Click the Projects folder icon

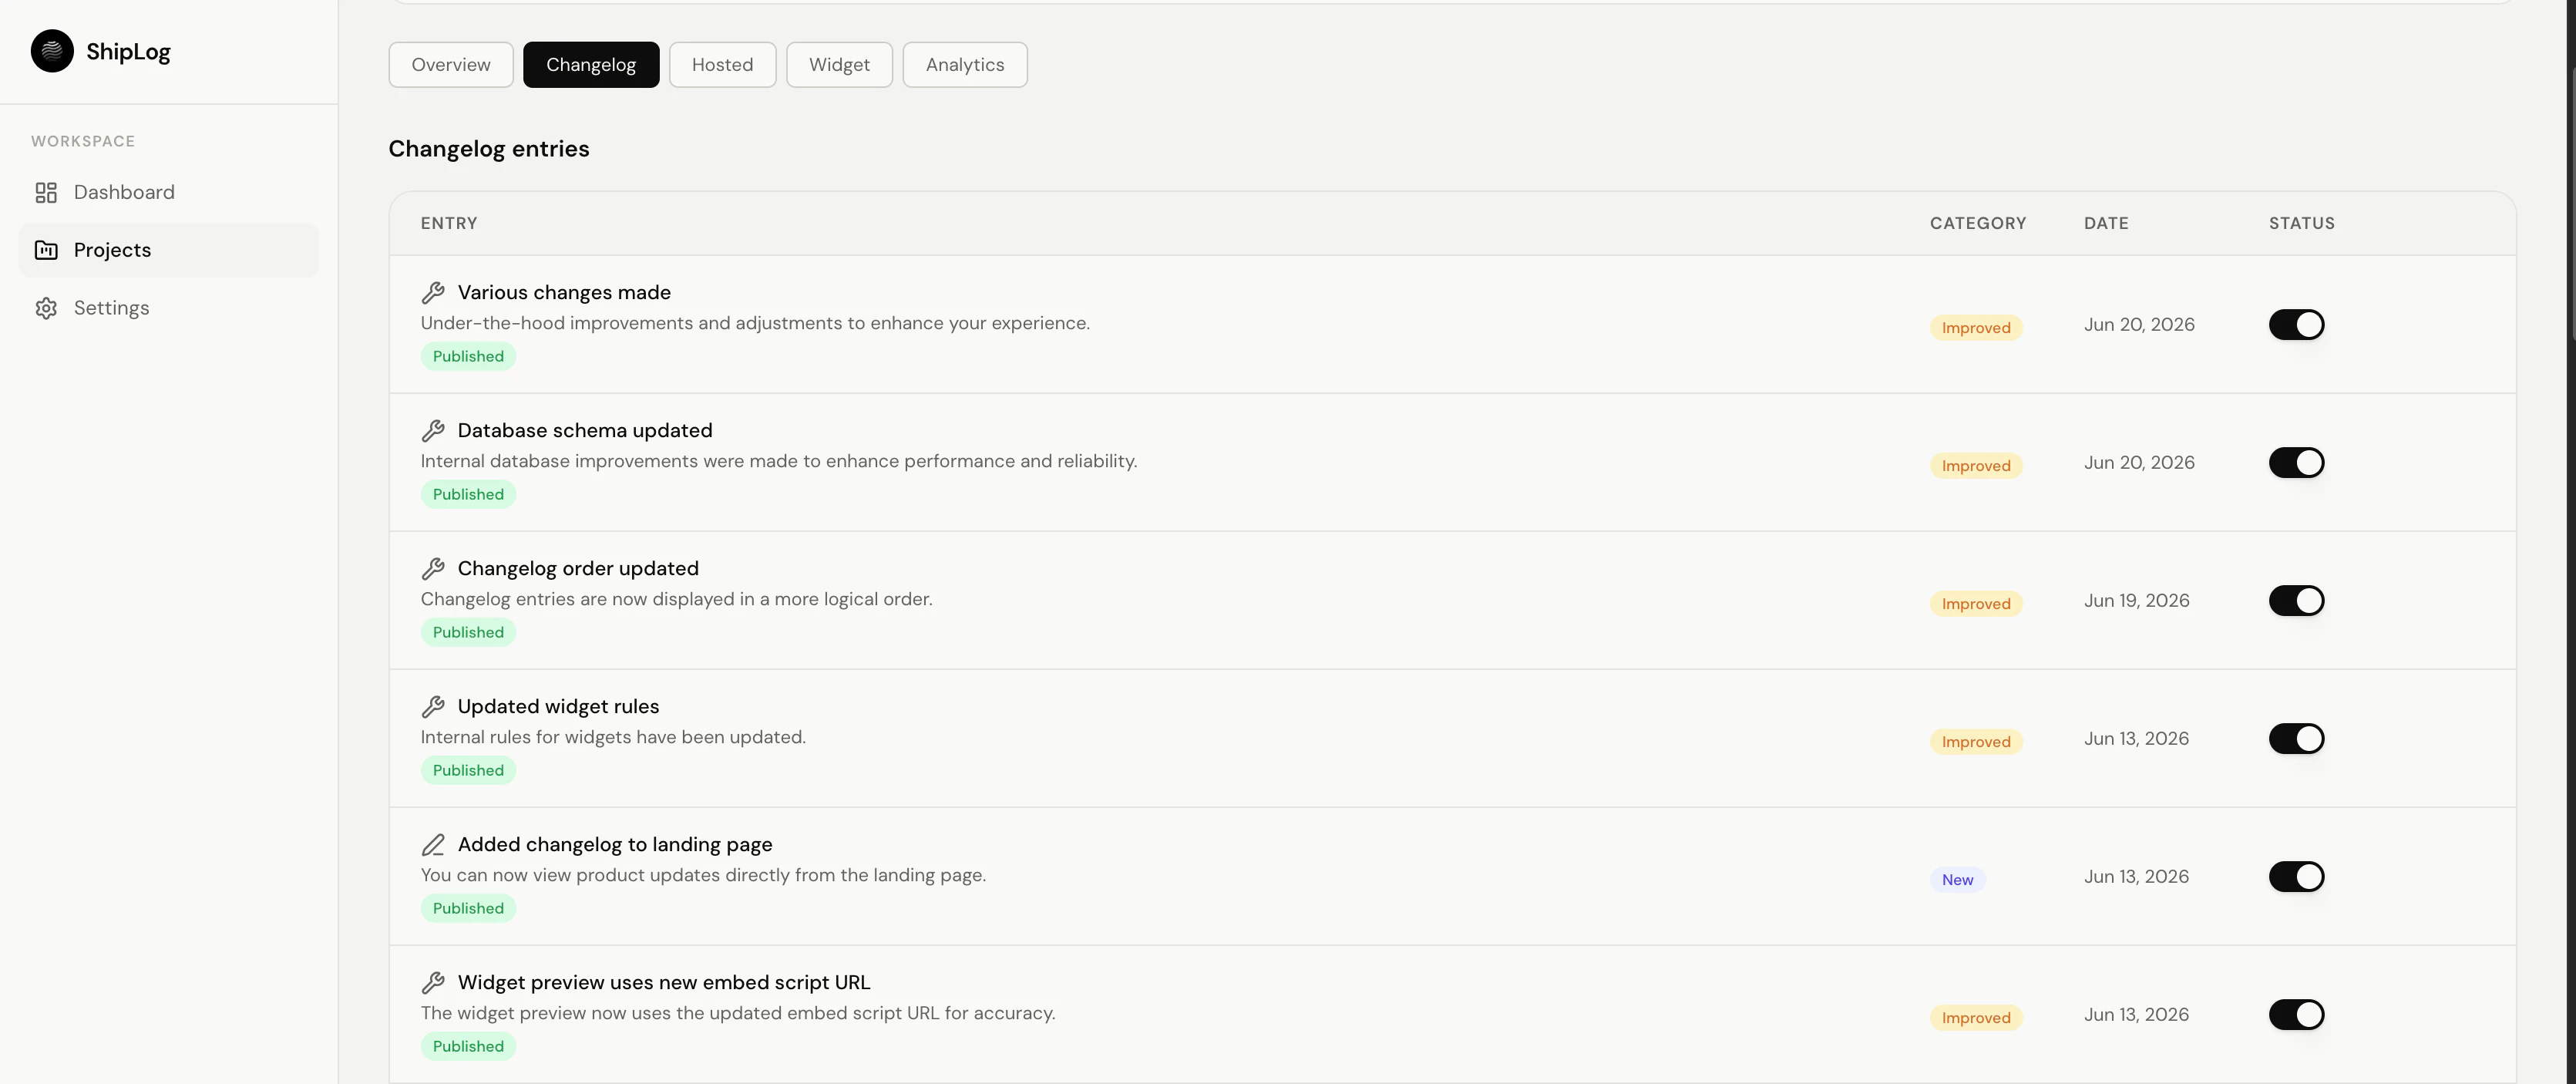(46, 250)
